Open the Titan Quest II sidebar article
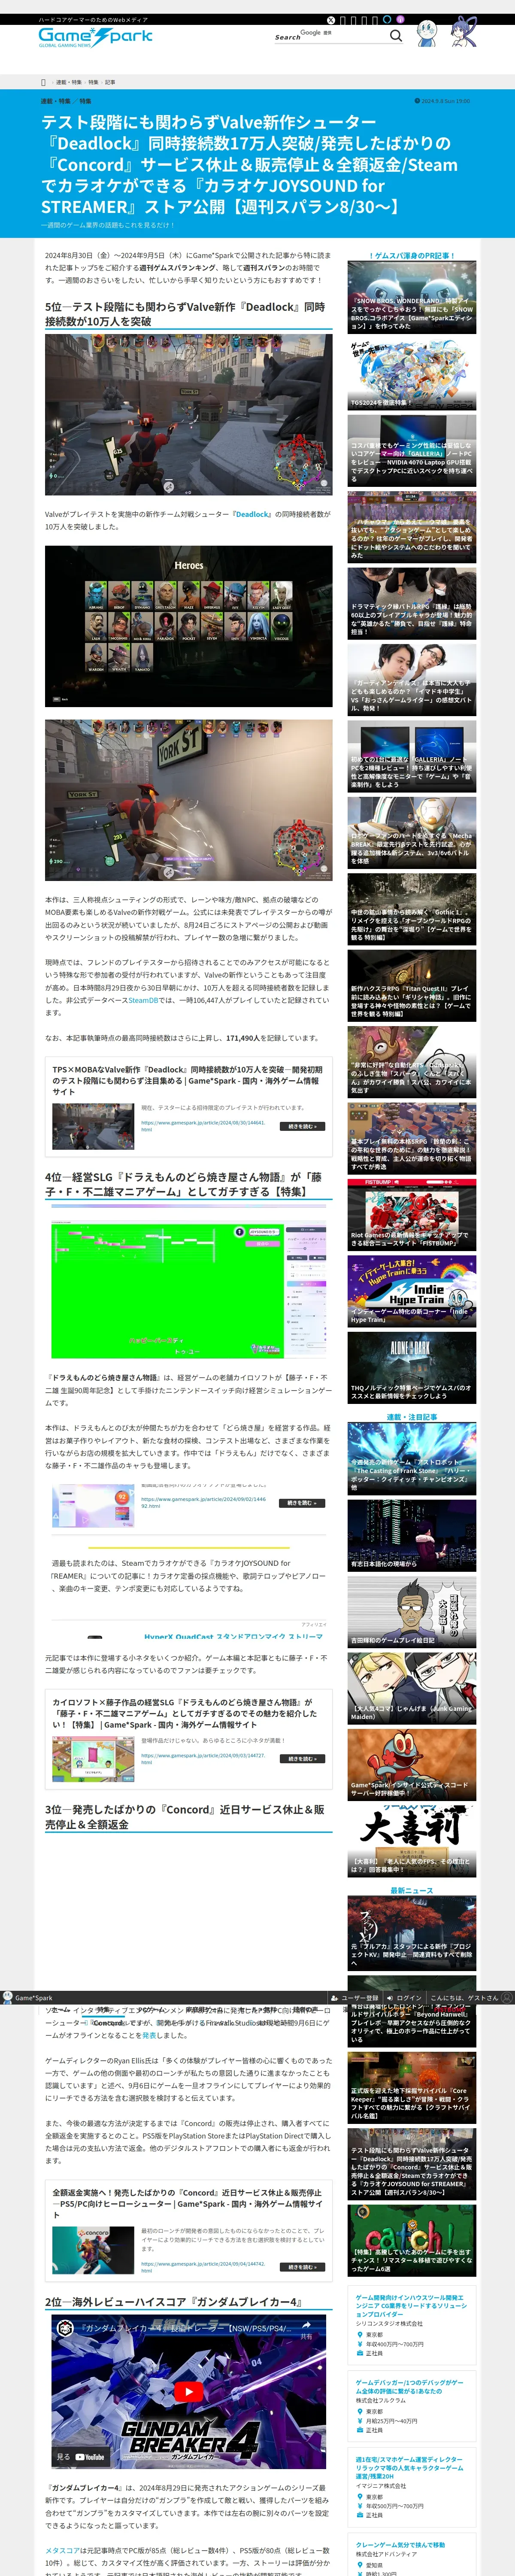 [411, 986]
